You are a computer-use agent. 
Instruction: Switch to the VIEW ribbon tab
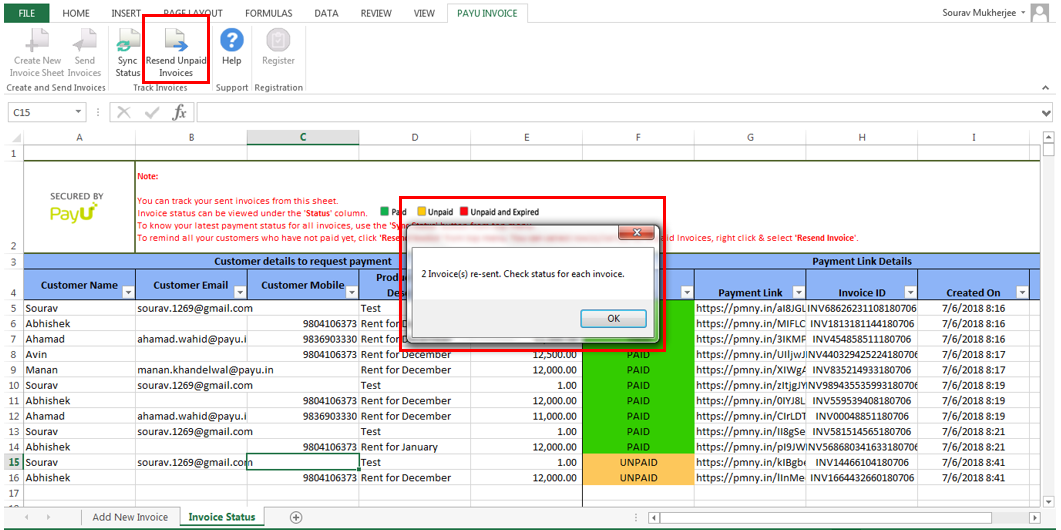click(424, 13)
